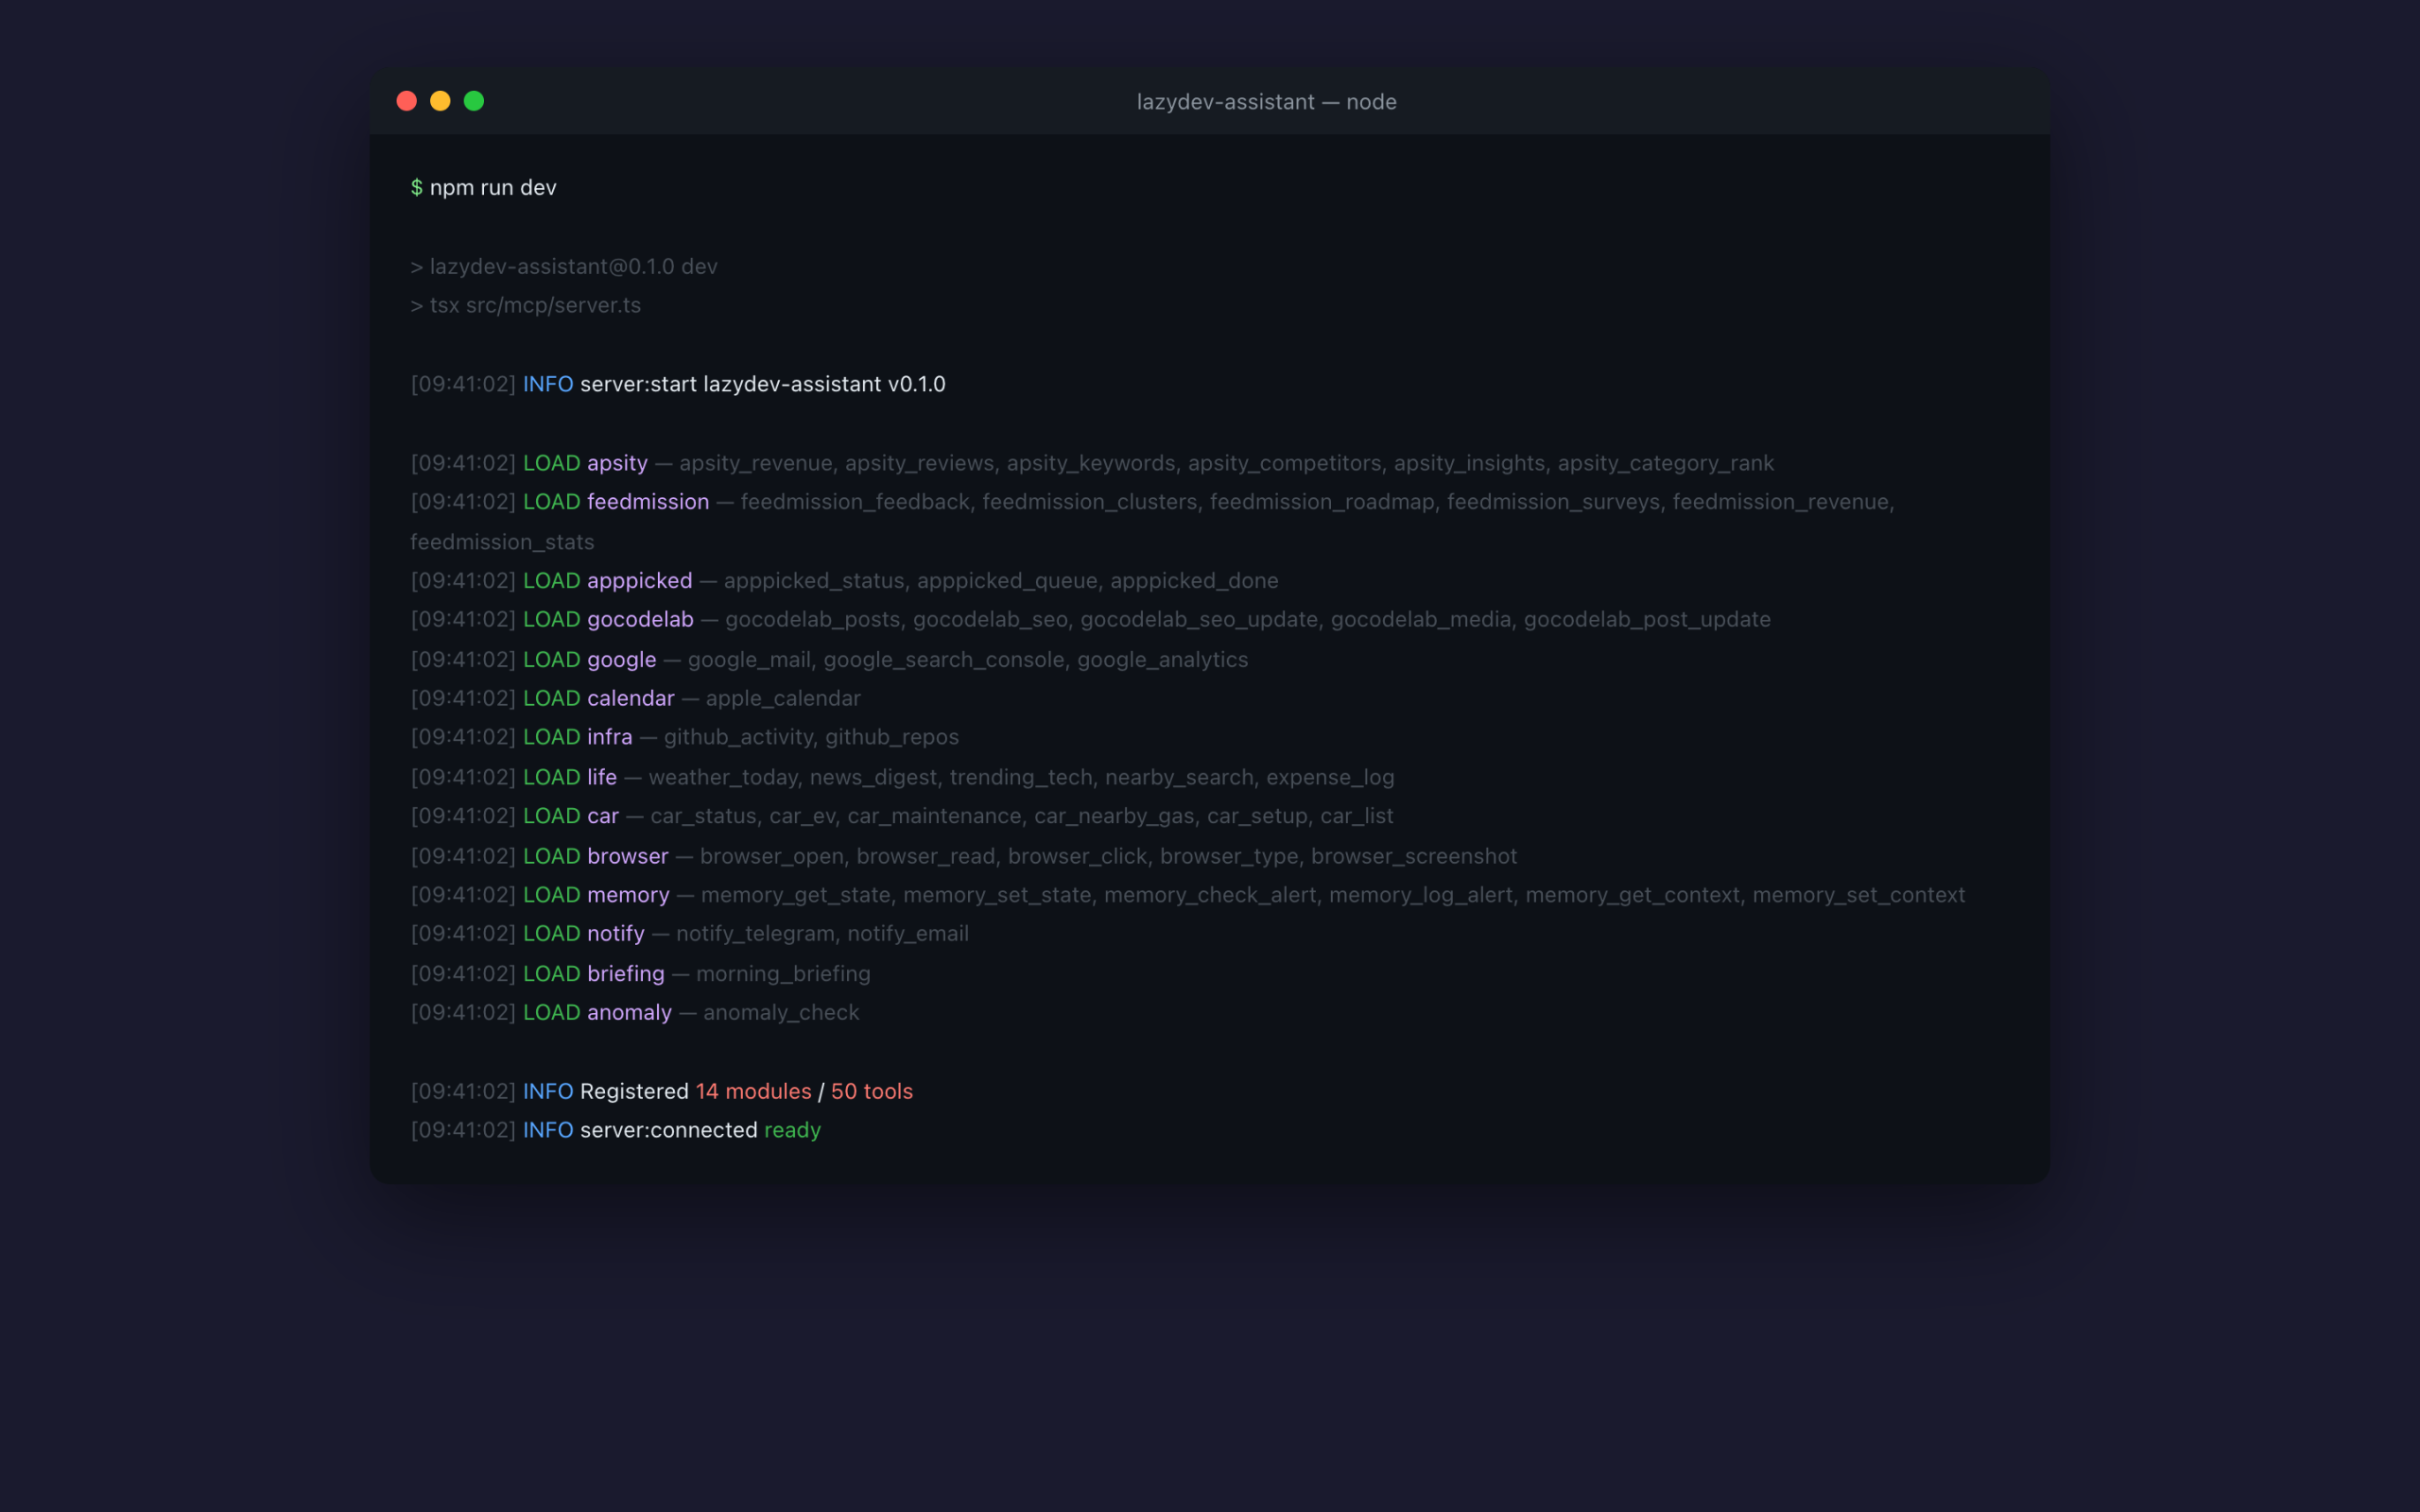Click the browser module label
The image size is (2420, 1512).
coord(627,856)
